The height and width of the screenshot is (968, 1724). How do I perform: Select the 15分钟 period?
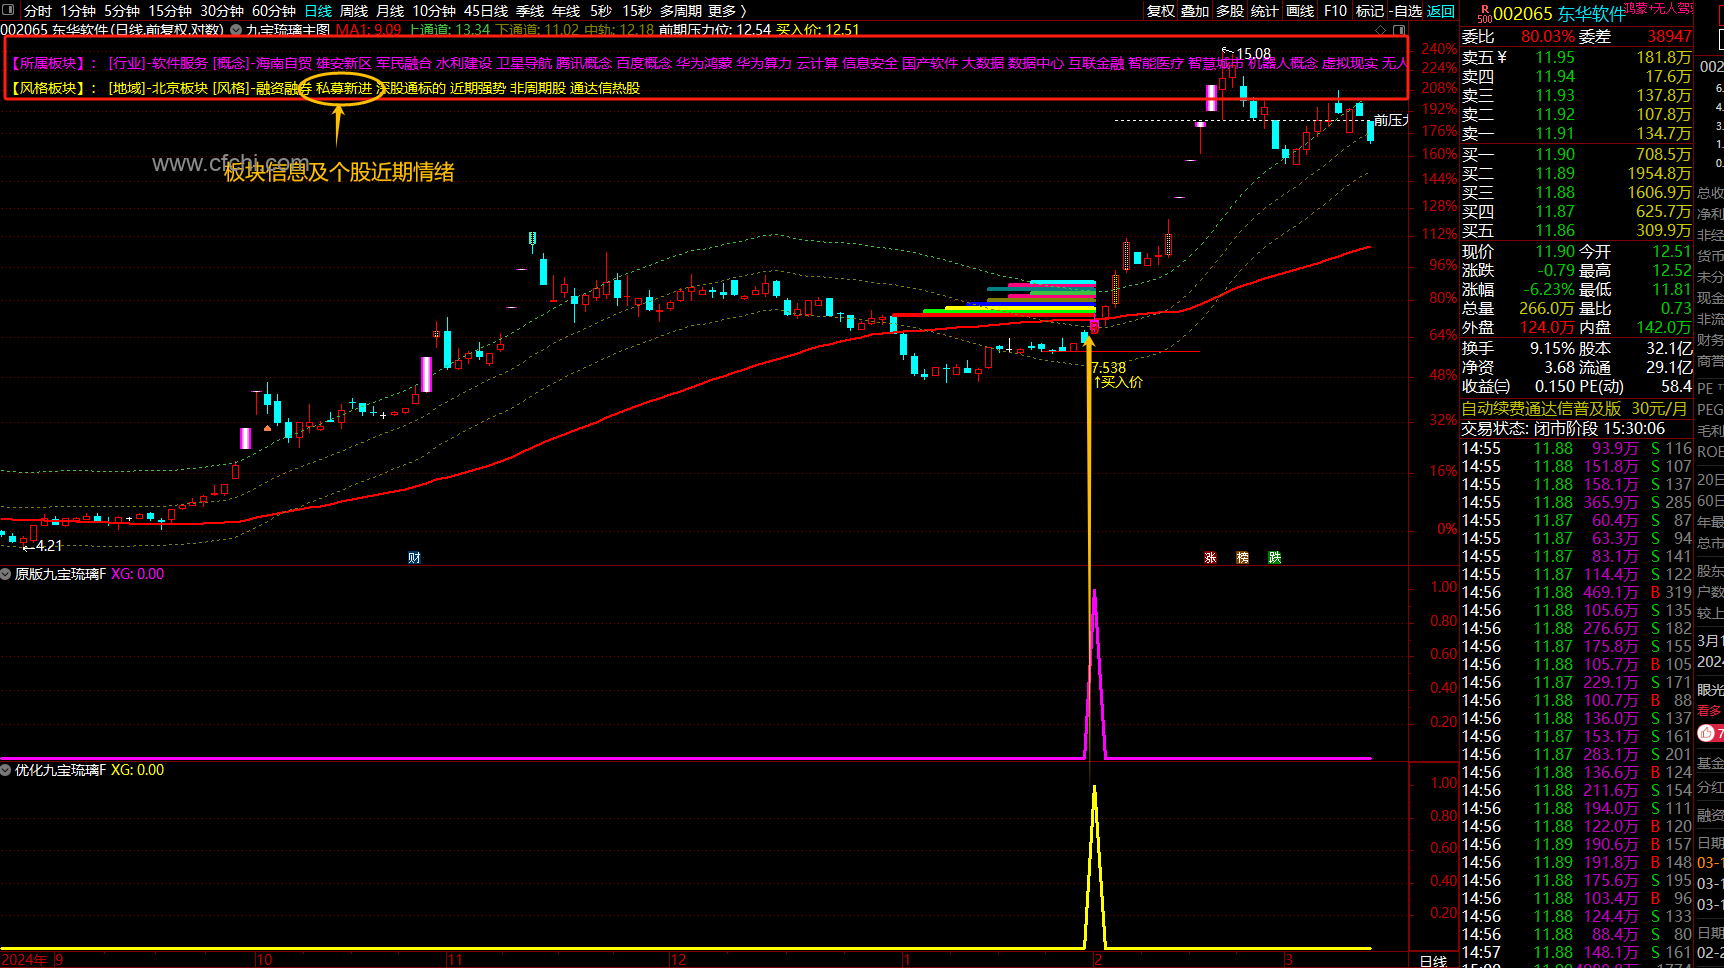pos(170,10)
